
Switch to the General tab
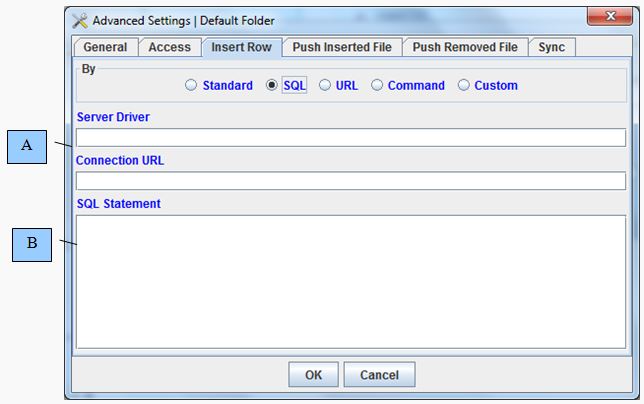pos(105,47)
